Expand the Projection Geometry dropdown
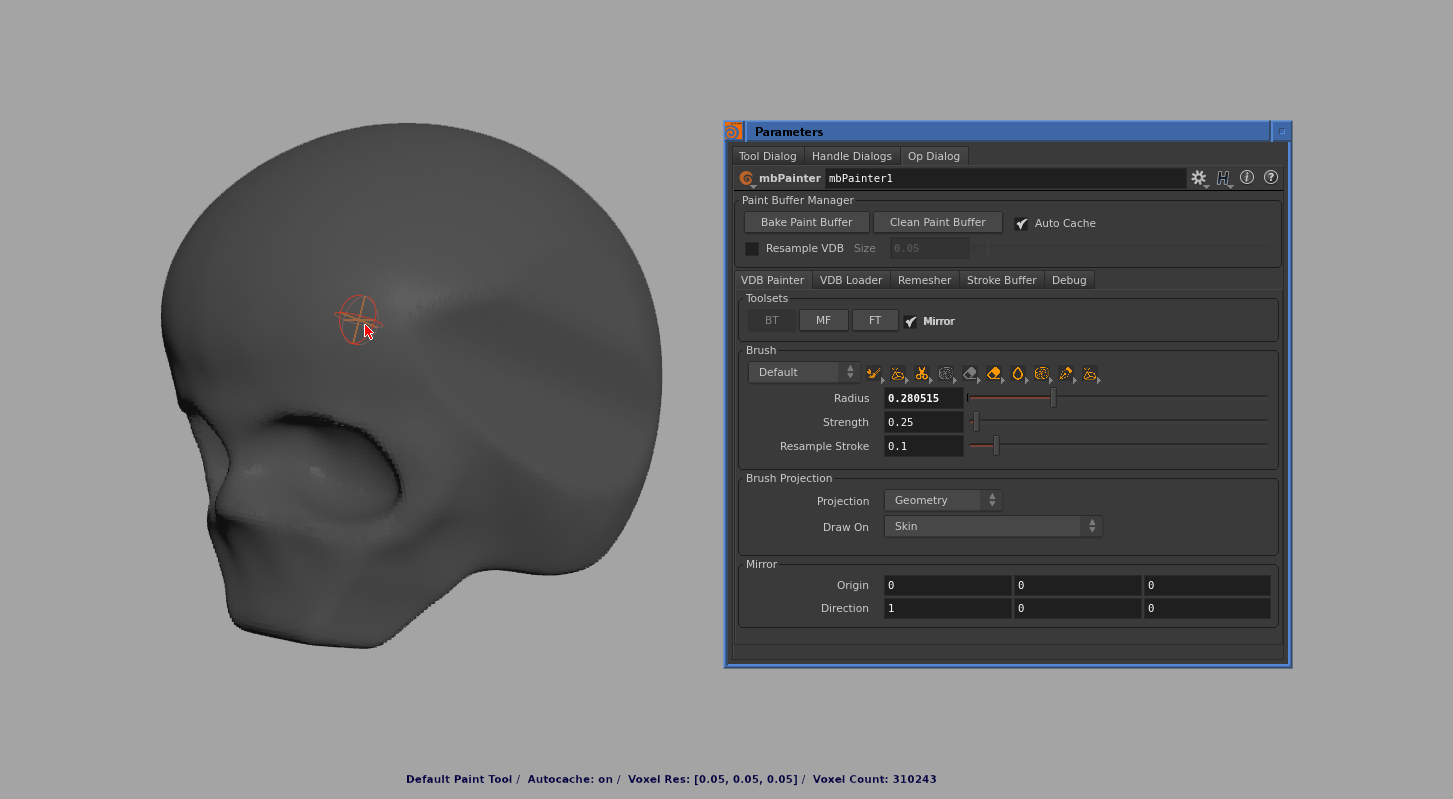1453x799 pixels. tap(942, 500)
